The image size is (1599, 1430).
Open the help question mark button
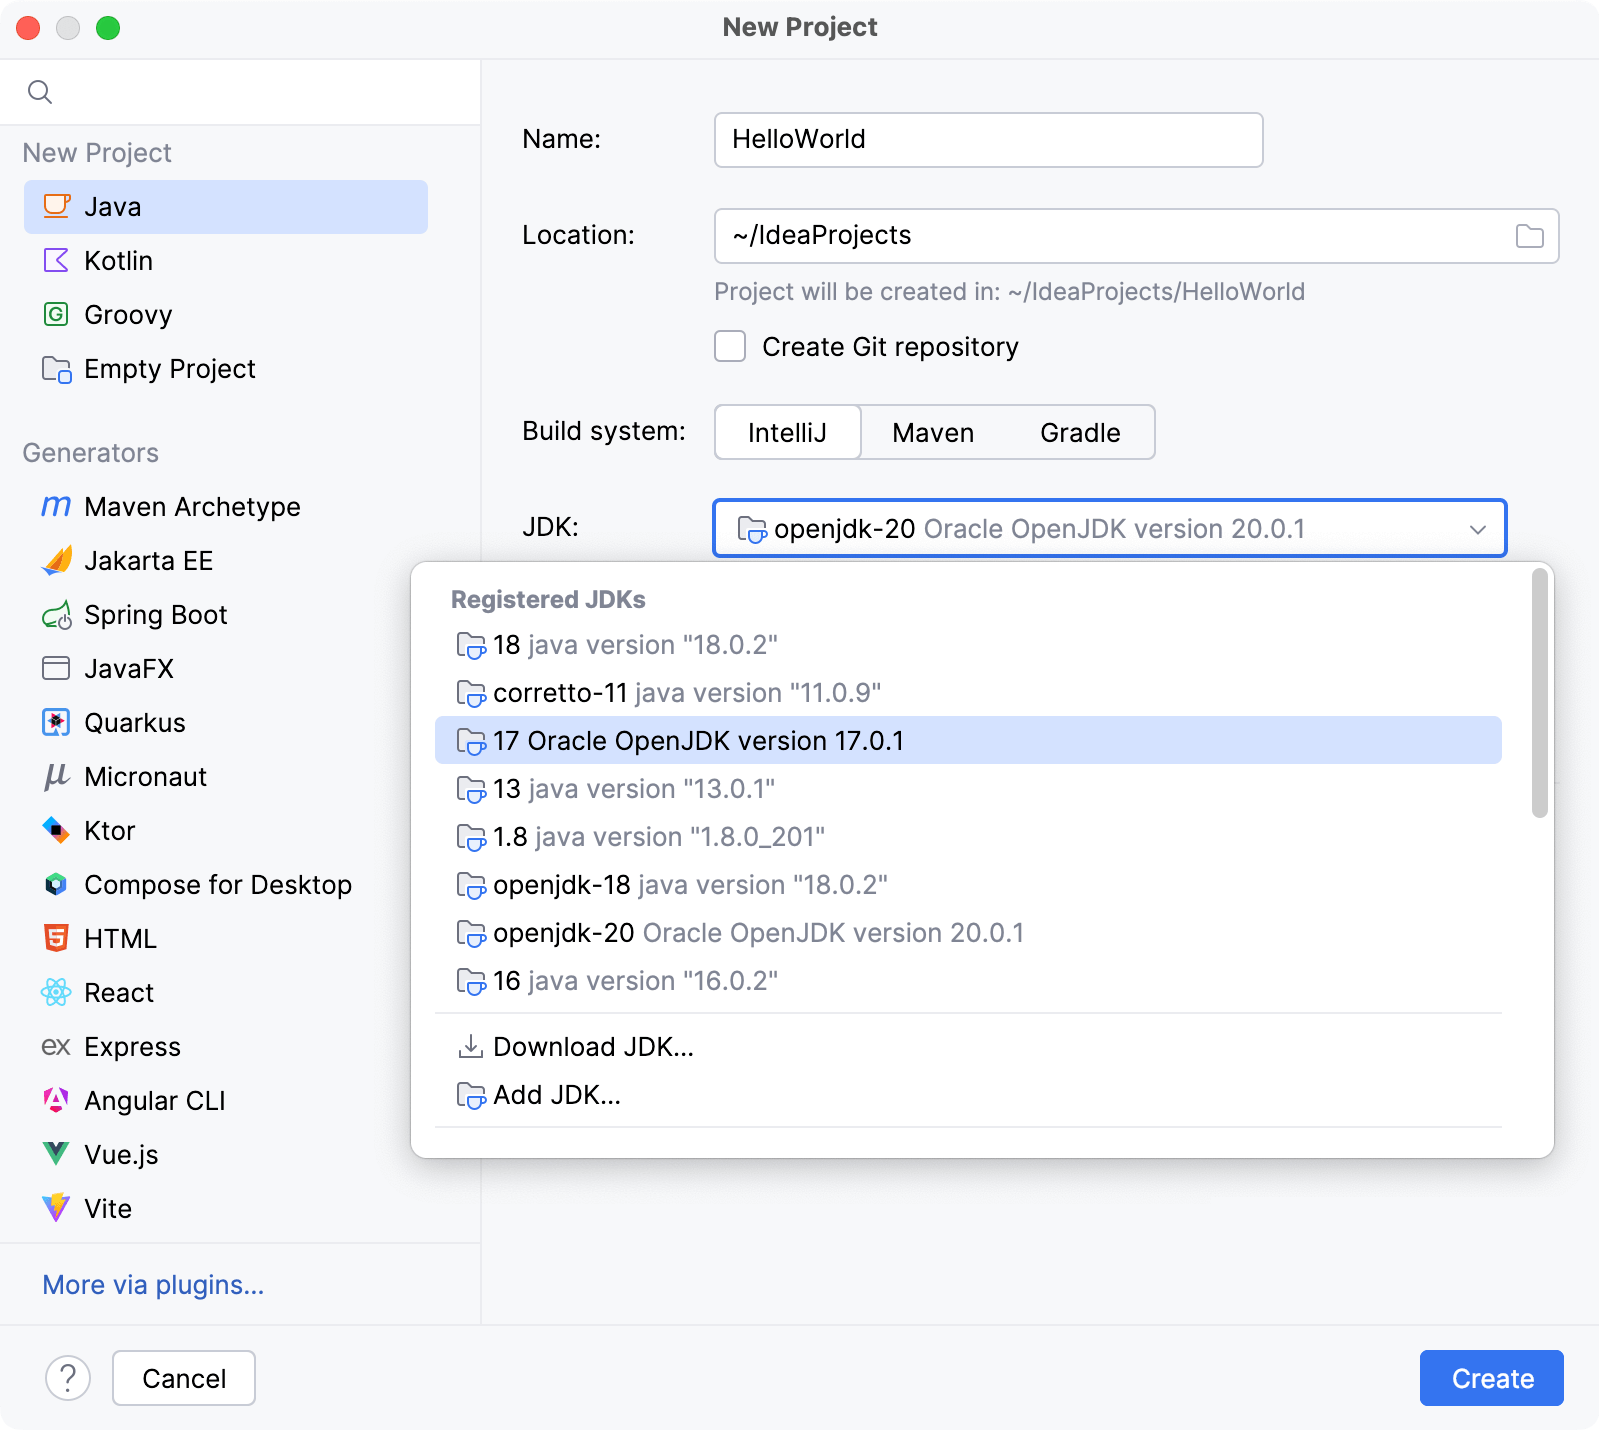[68, 1378]
